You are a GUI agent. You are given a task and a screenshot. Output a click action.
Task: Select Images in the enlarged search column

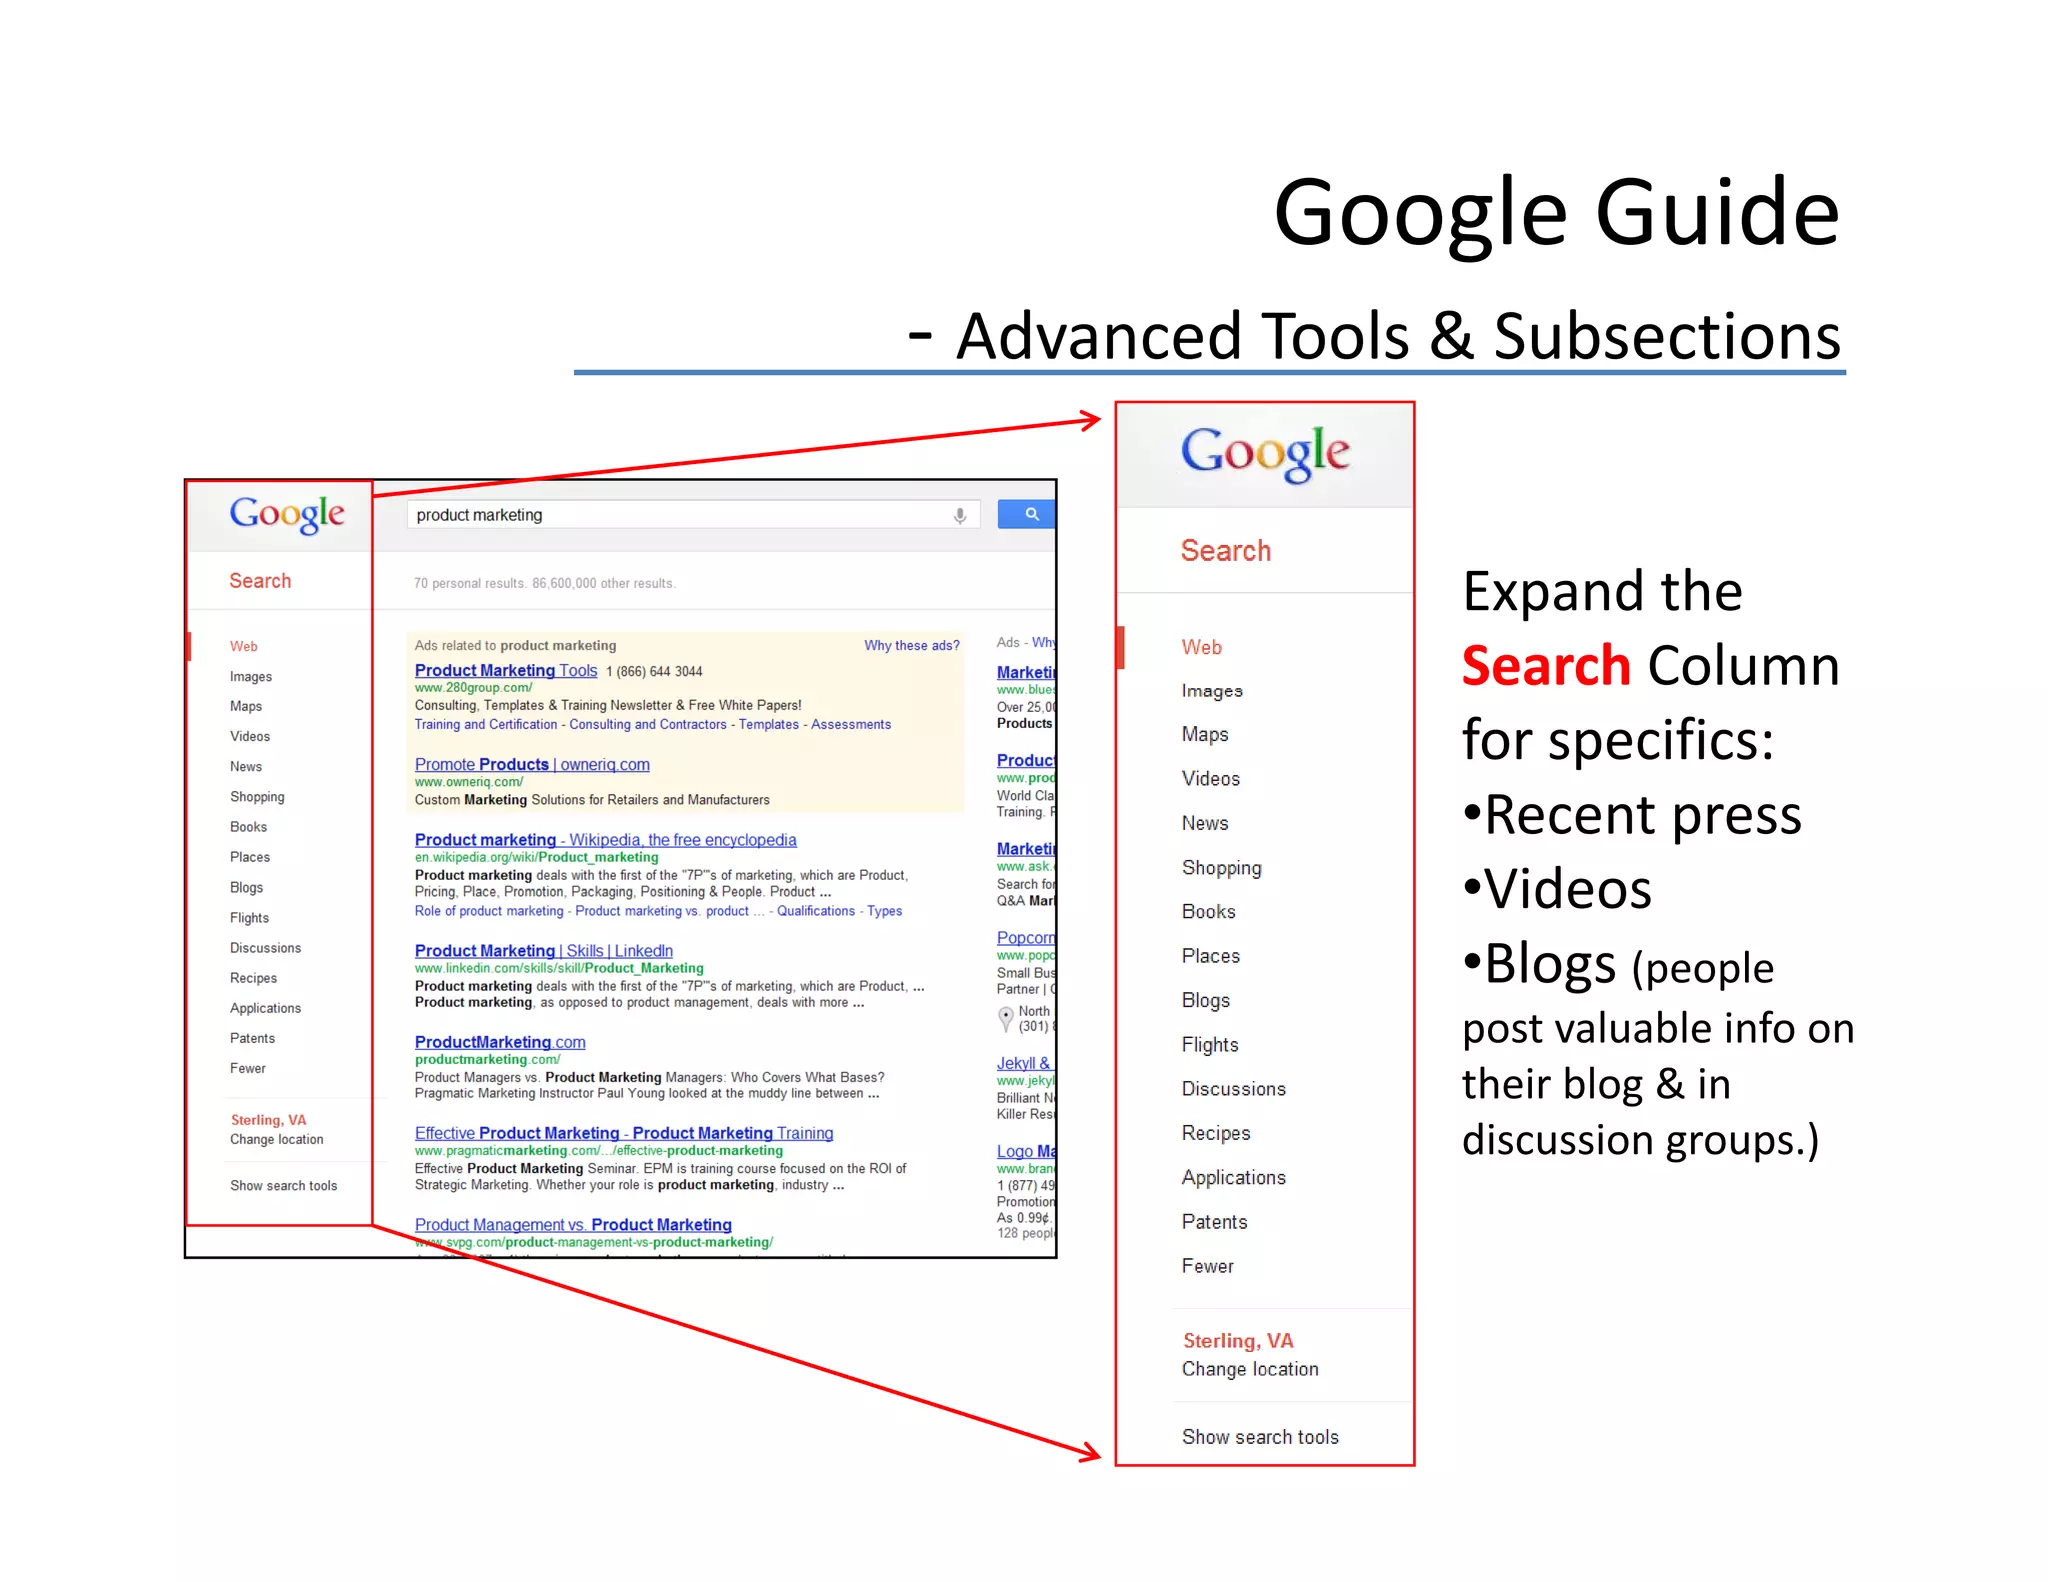(1212, 691)
